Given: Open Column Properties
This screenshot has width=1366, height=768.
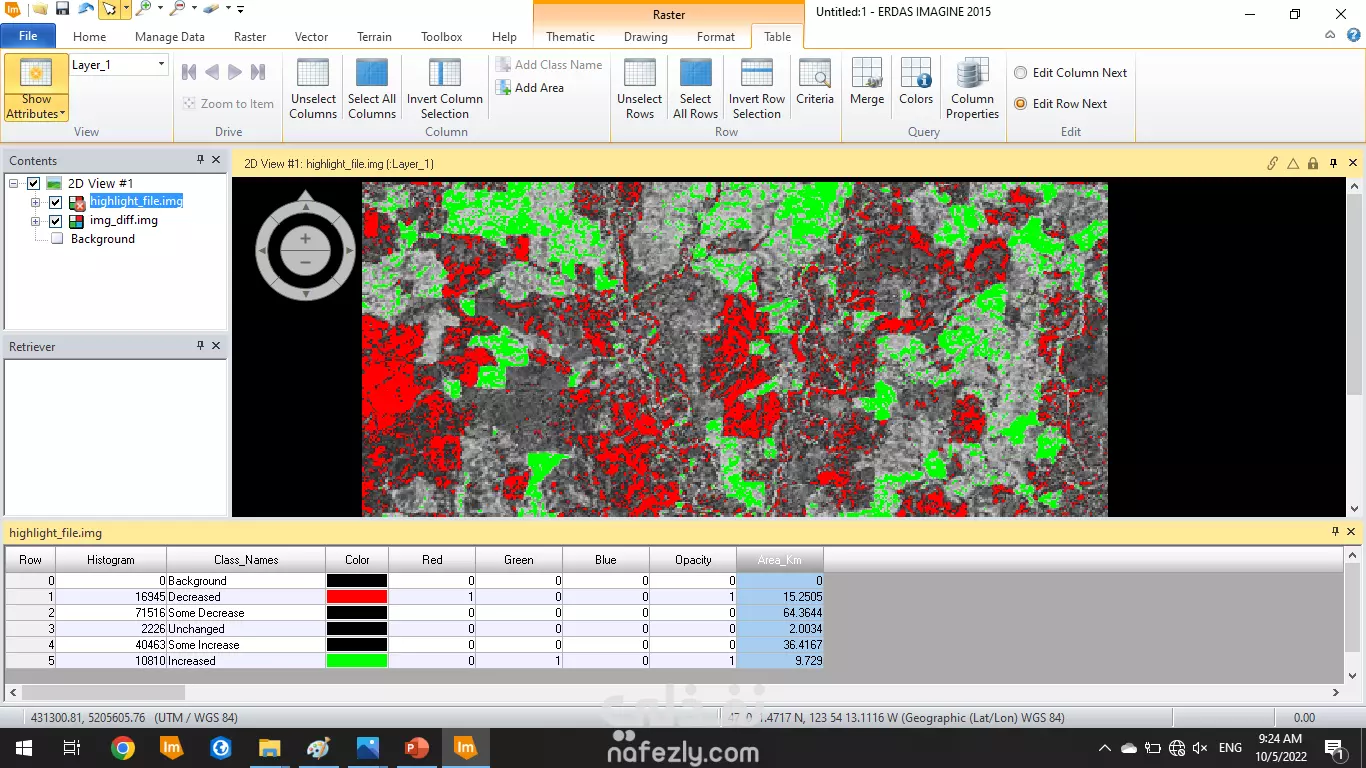Looking at the screenshot, I should pyautogui.click(x=971, y=88).
